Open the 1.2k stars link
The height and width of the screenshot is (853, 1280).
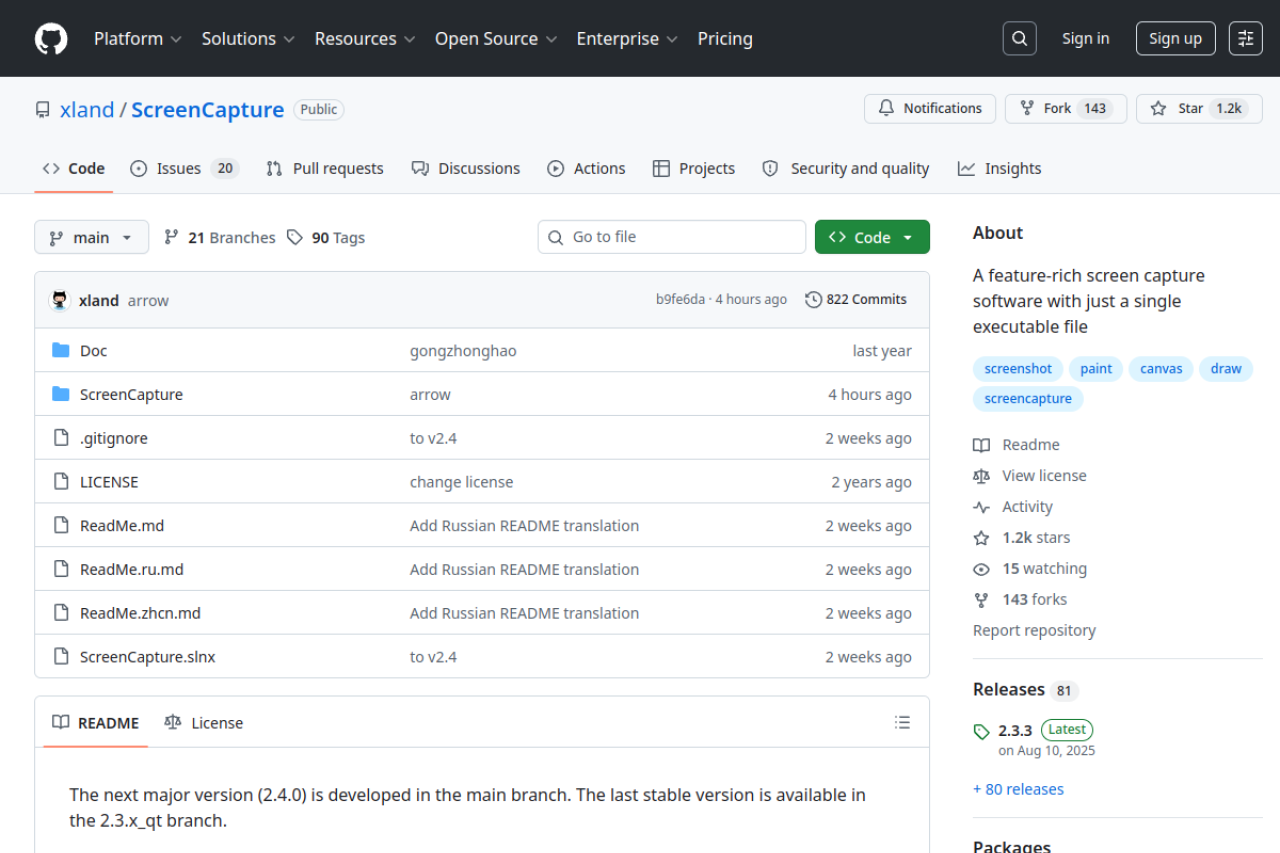pos(1036,538)
